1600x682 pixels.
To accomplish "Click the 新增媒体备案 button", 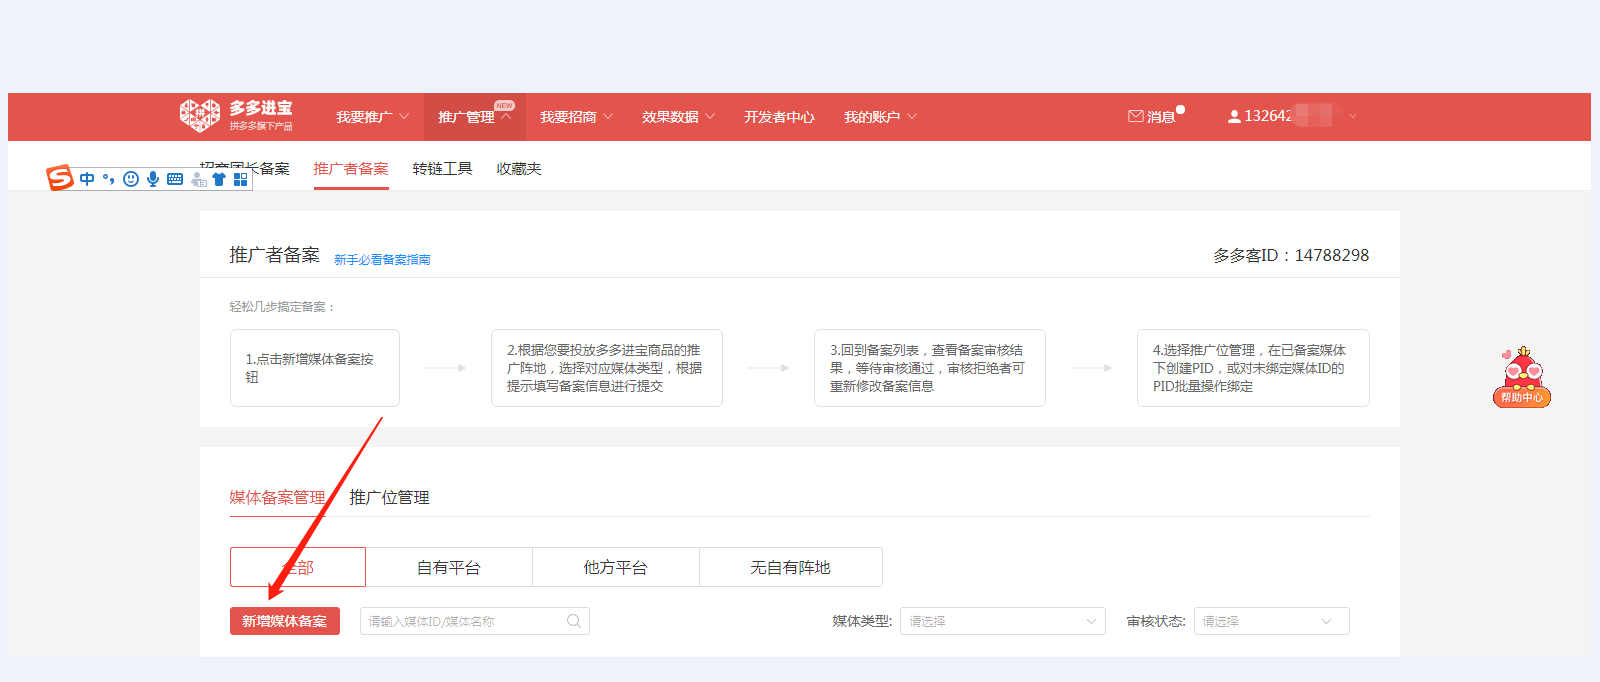I will pyautogui.click(x=285, y=621).
